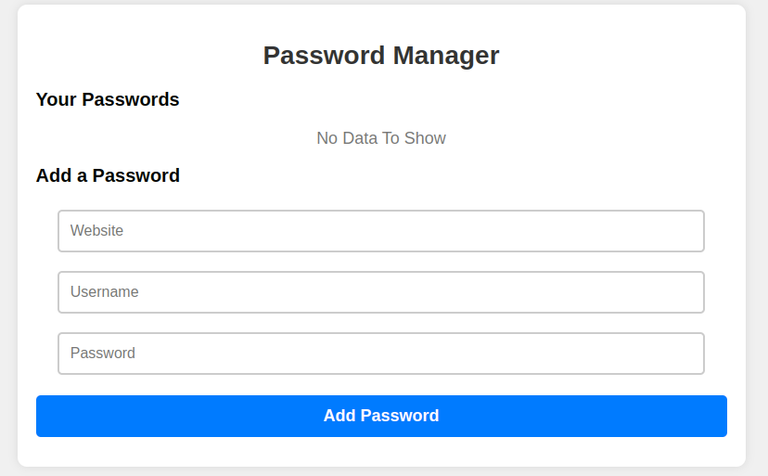Click the Password placeholder text
This screenshot has height=476, width=768.
tap(102, 353)
